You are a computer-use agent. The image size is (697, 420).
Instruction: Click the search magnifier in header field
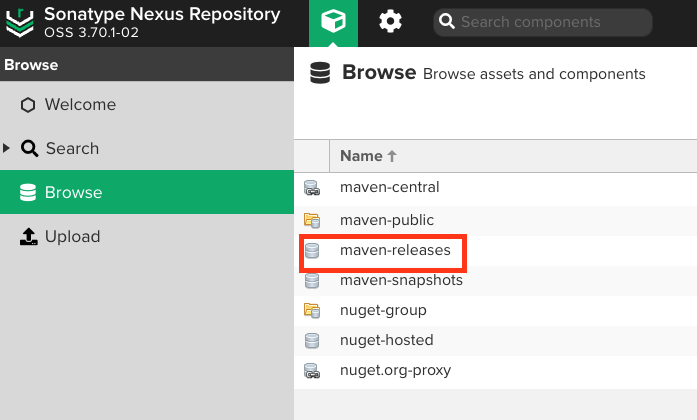pos(447,21)
